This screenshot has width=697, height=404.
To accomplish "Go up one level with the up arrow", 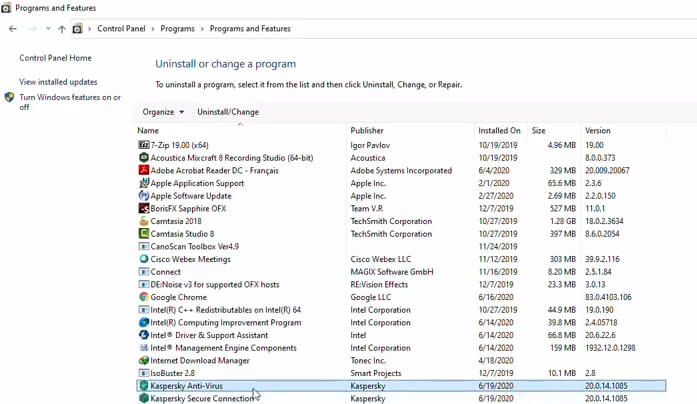I will [62, 29].
